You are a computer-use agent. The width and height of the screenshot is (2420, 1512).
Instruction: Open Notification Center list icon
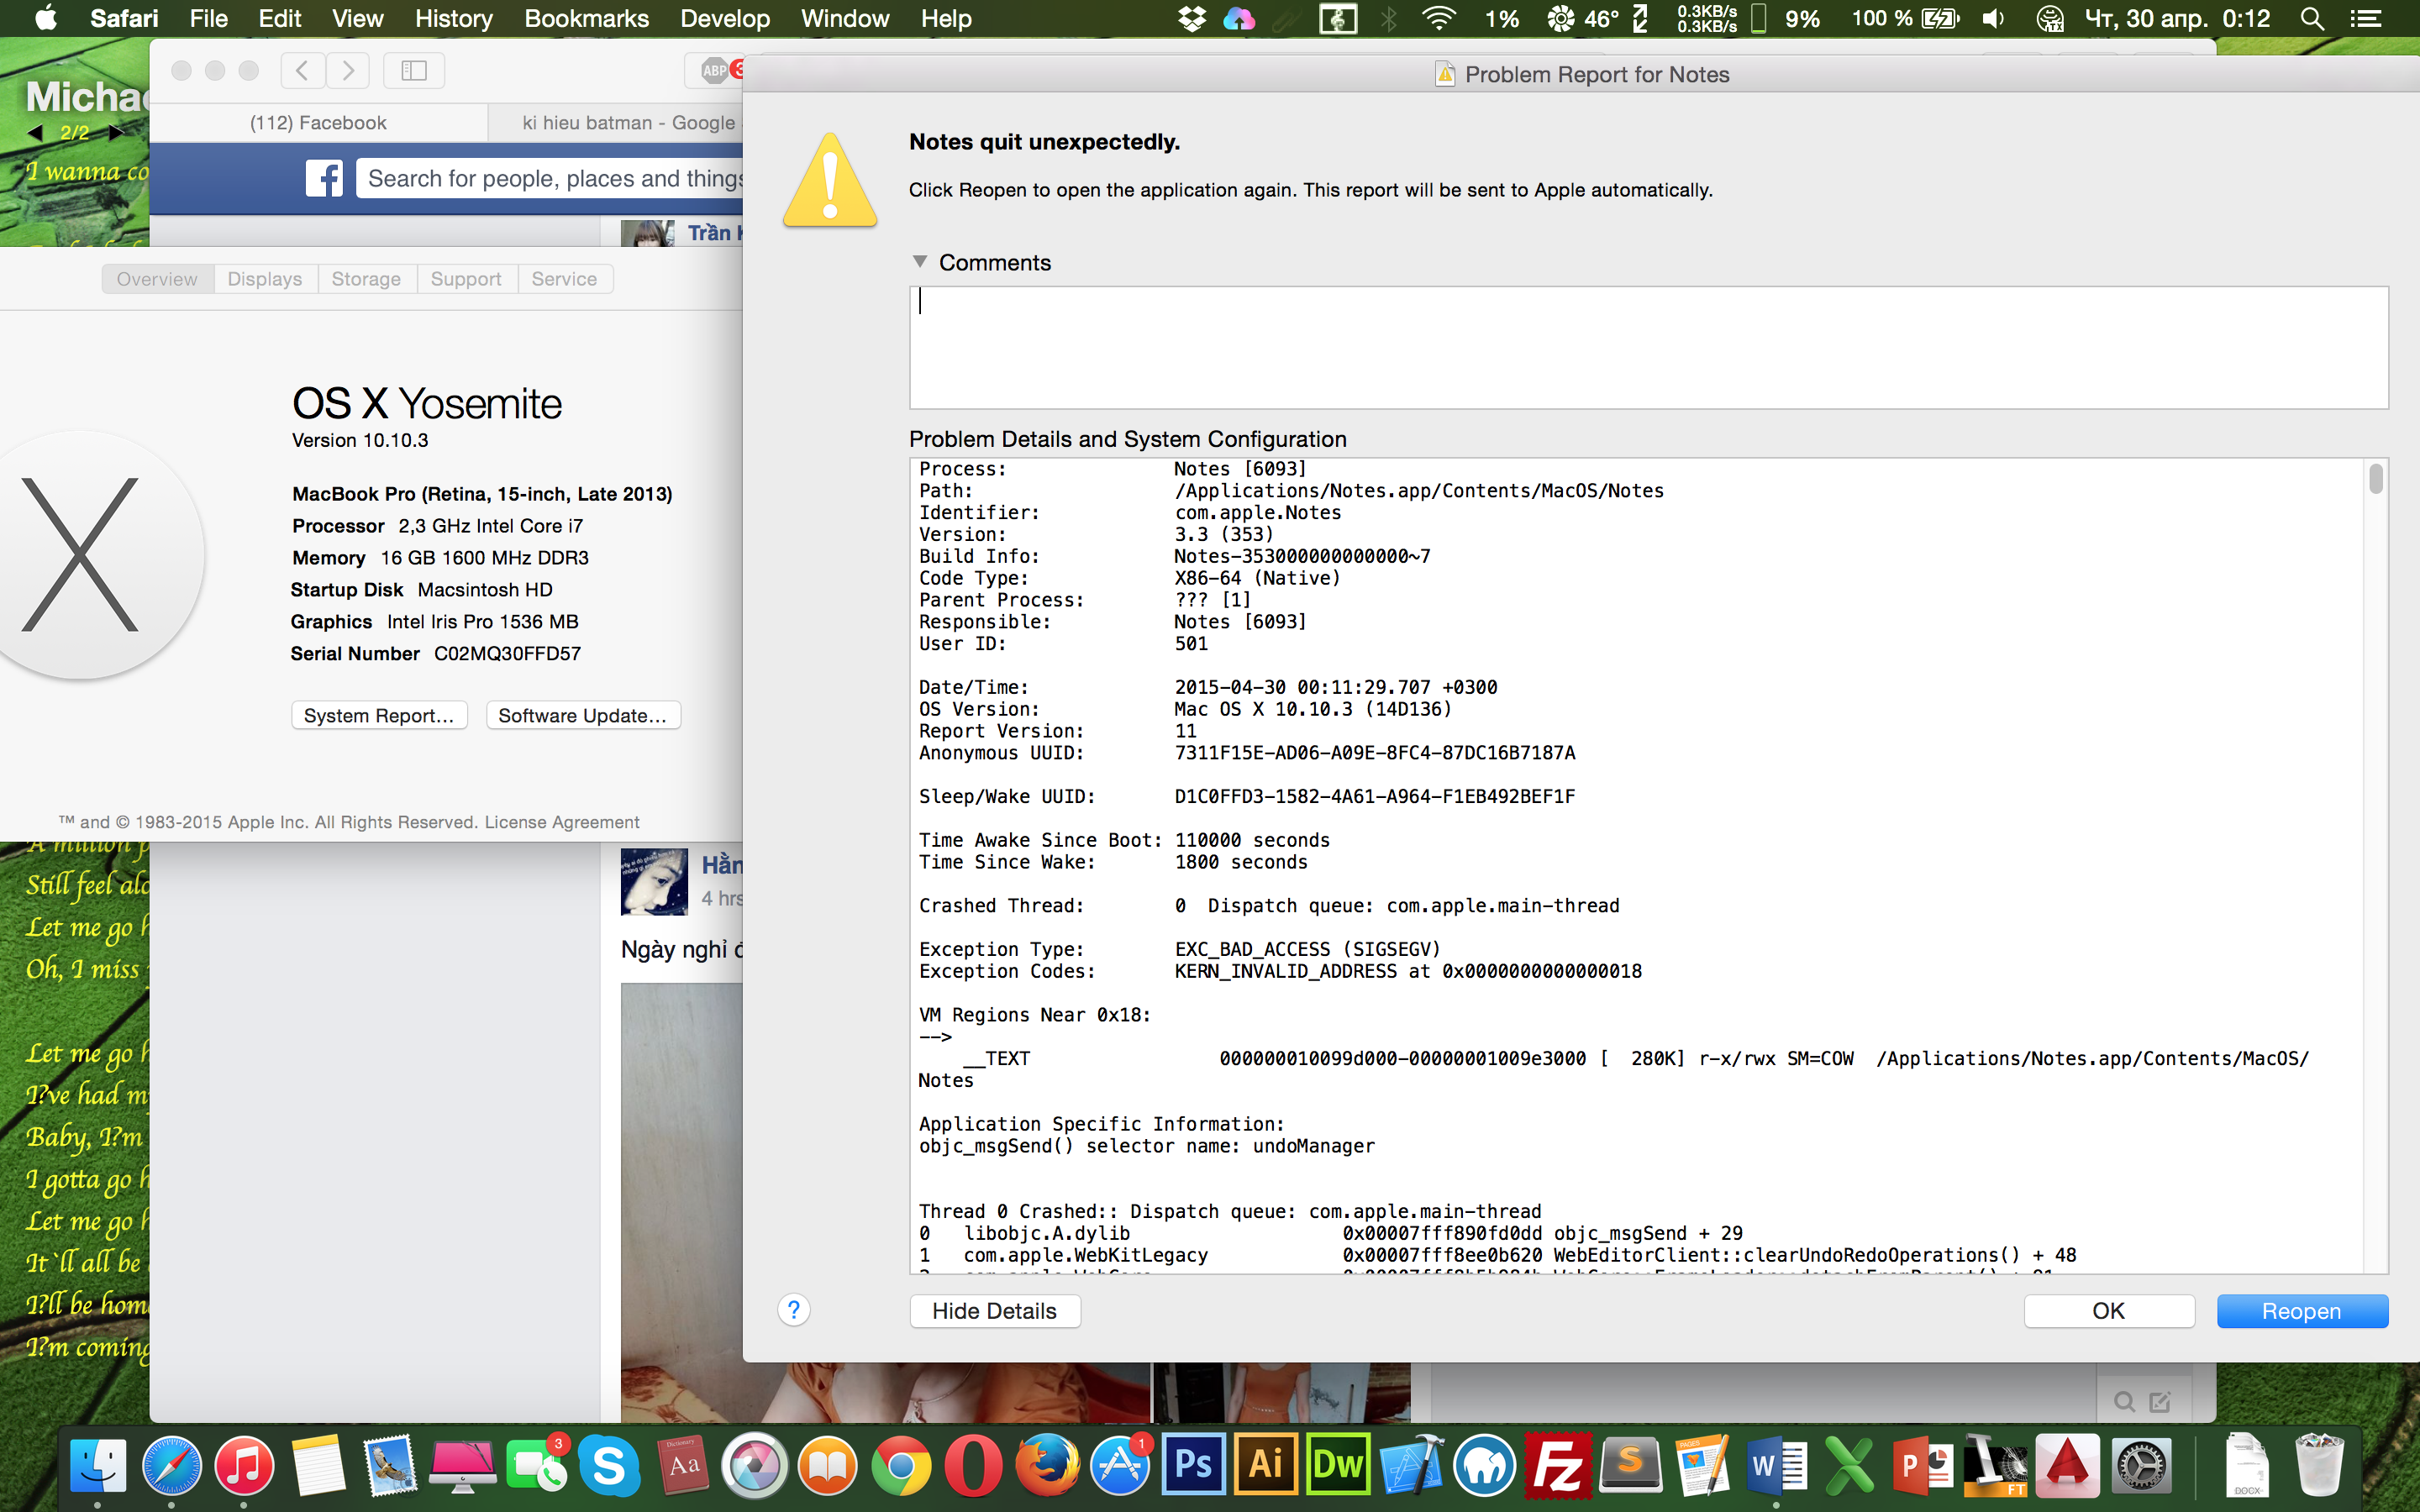2366,19
